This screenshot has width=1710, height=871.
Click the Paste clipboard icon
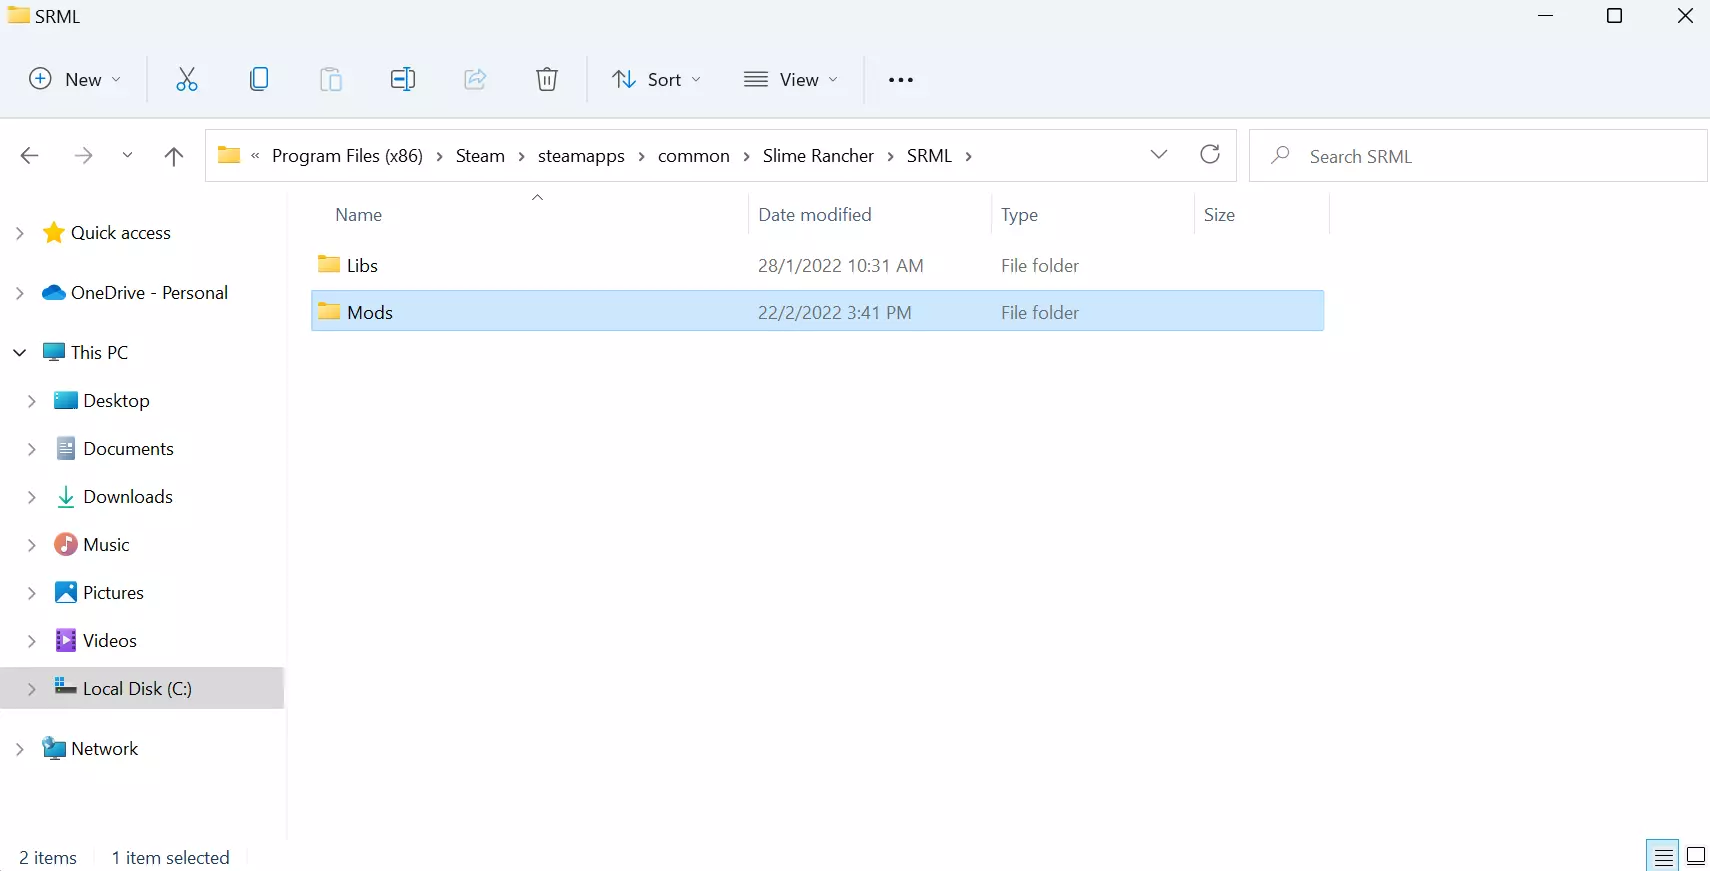pos(331,79)
